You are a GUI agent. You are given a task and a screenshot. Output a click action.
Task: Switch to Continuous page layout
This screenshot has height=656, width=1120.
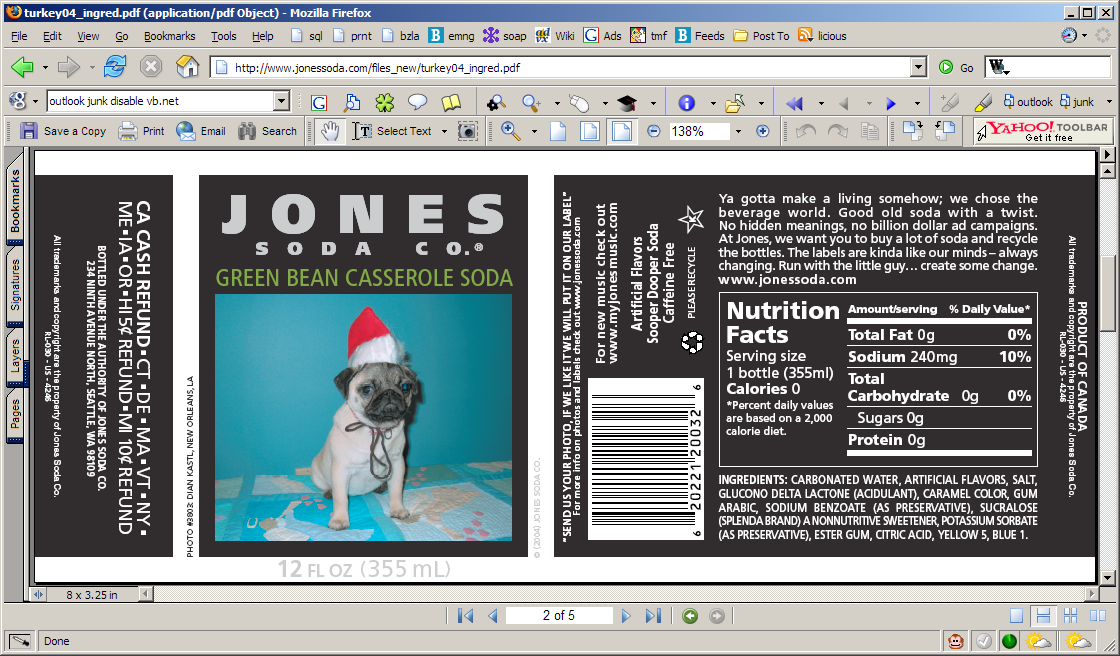click(1044, 615)
